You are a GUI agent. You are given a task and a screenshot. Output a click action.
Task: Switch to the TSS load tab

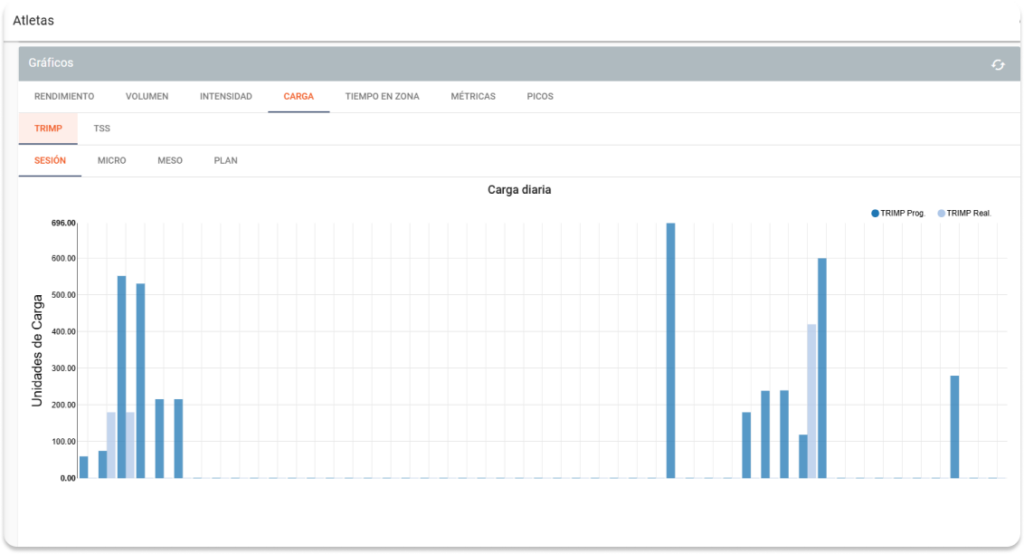click(102, 129)
